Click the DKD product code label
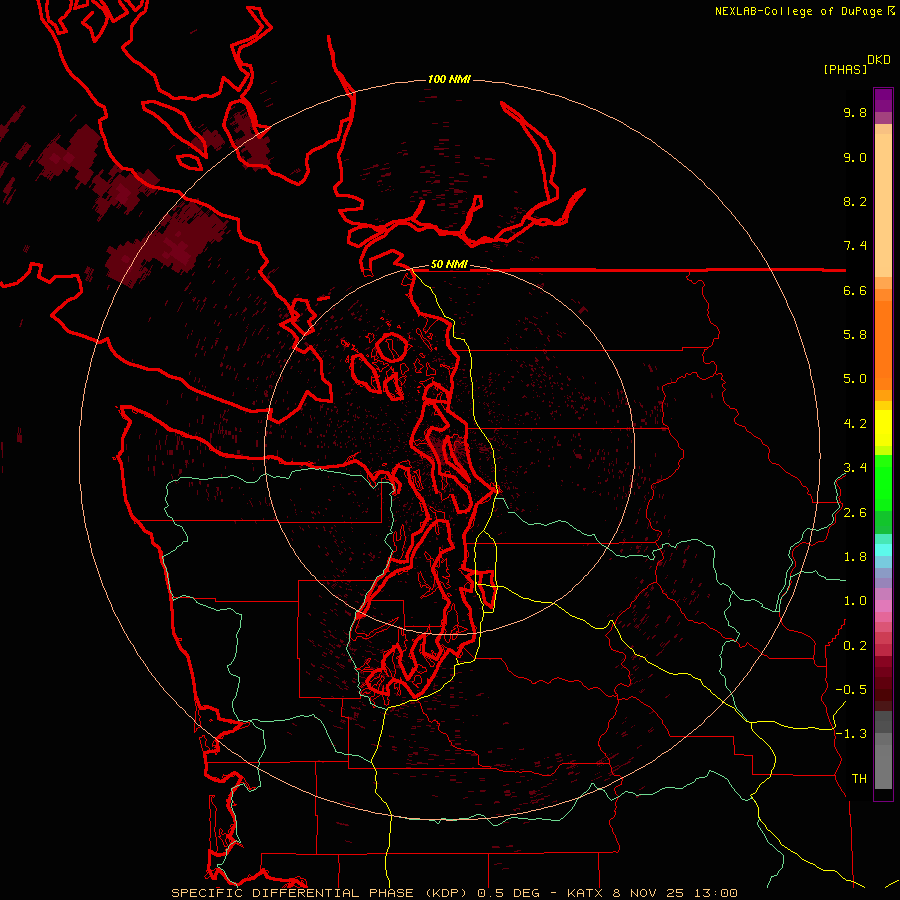This screenshot has height=900, width=900. click(879, 60)
